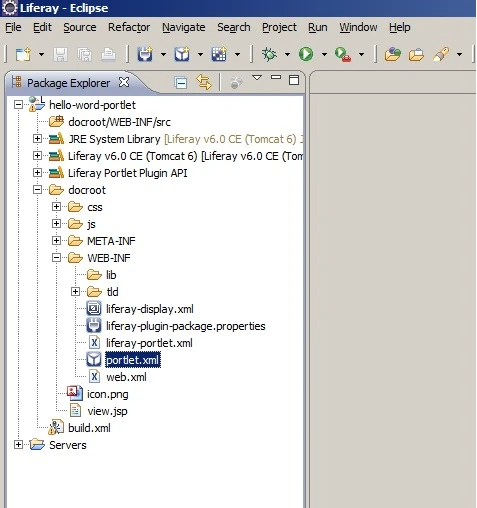Expand the META-INF folder
The height and width of the screenshot is (508, 477).
tap(56, 241)
